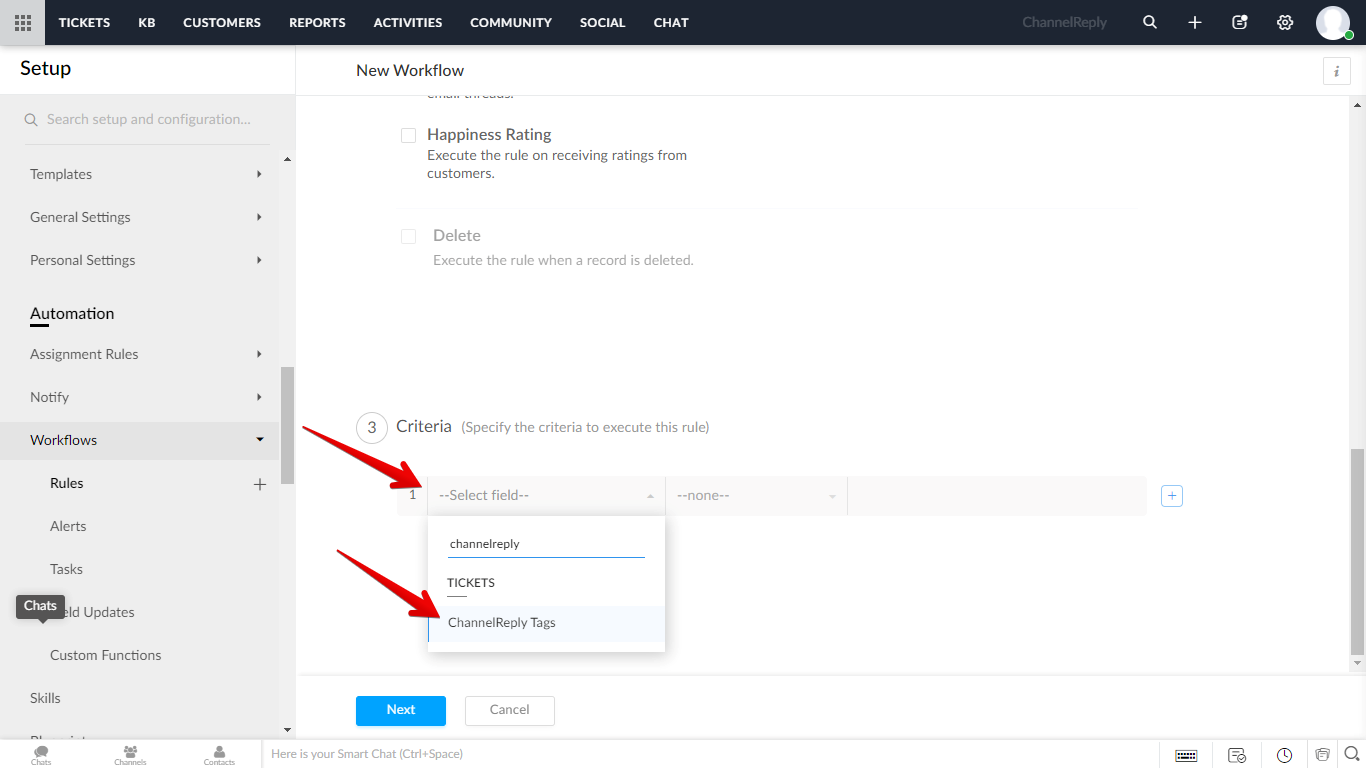Collapse the Workflows section
The height and width of the screenshot is (768, 1366).
tap(139, 440)
